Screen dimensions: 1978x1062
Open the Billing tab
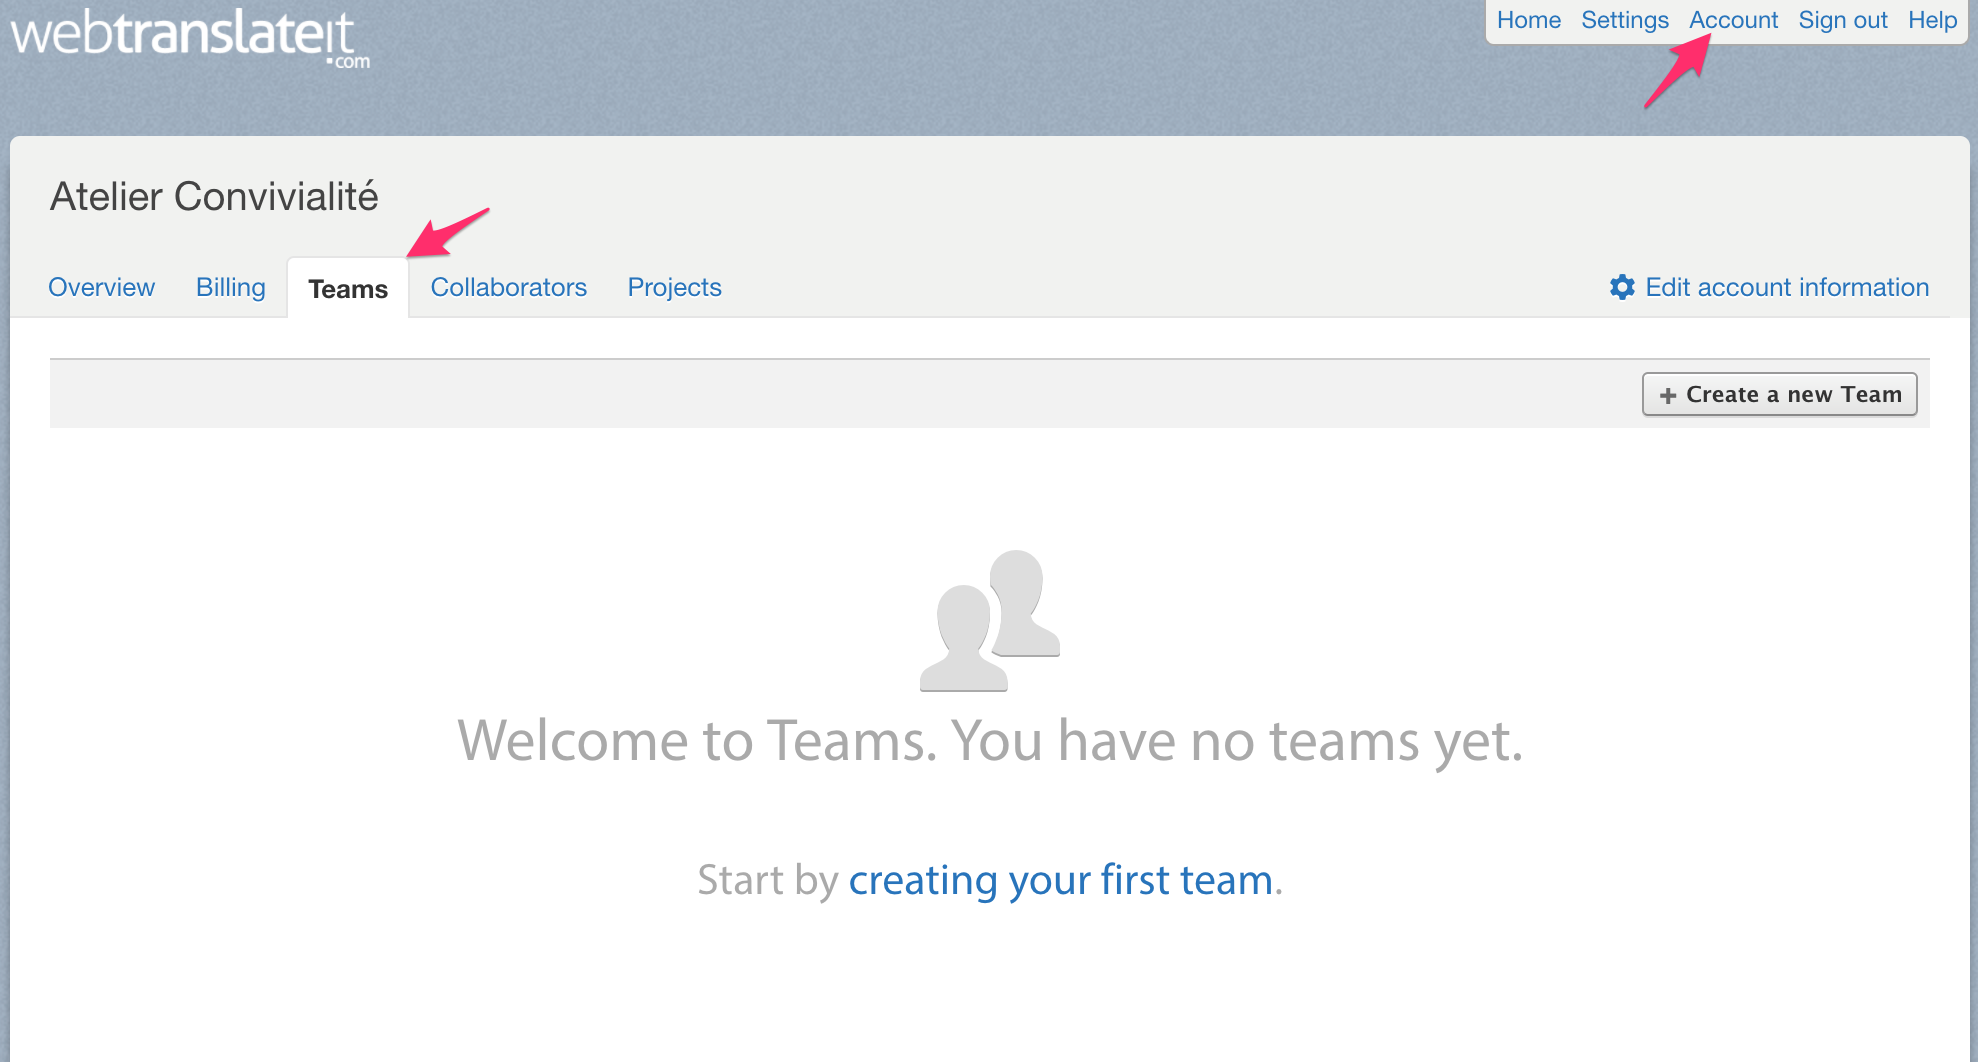230,288
